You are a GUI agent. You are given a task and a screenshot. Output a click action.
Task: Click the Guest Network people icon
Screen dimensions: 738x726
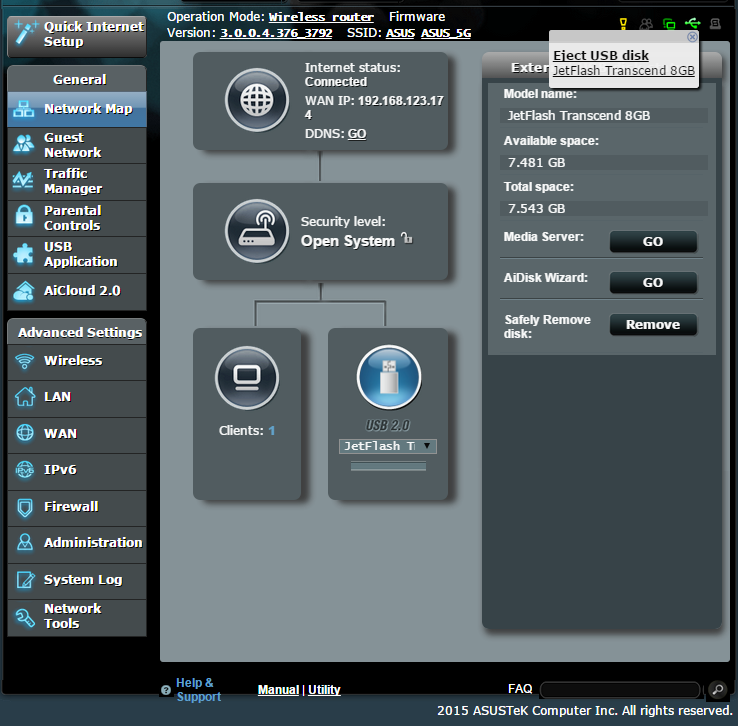point(24,144)
